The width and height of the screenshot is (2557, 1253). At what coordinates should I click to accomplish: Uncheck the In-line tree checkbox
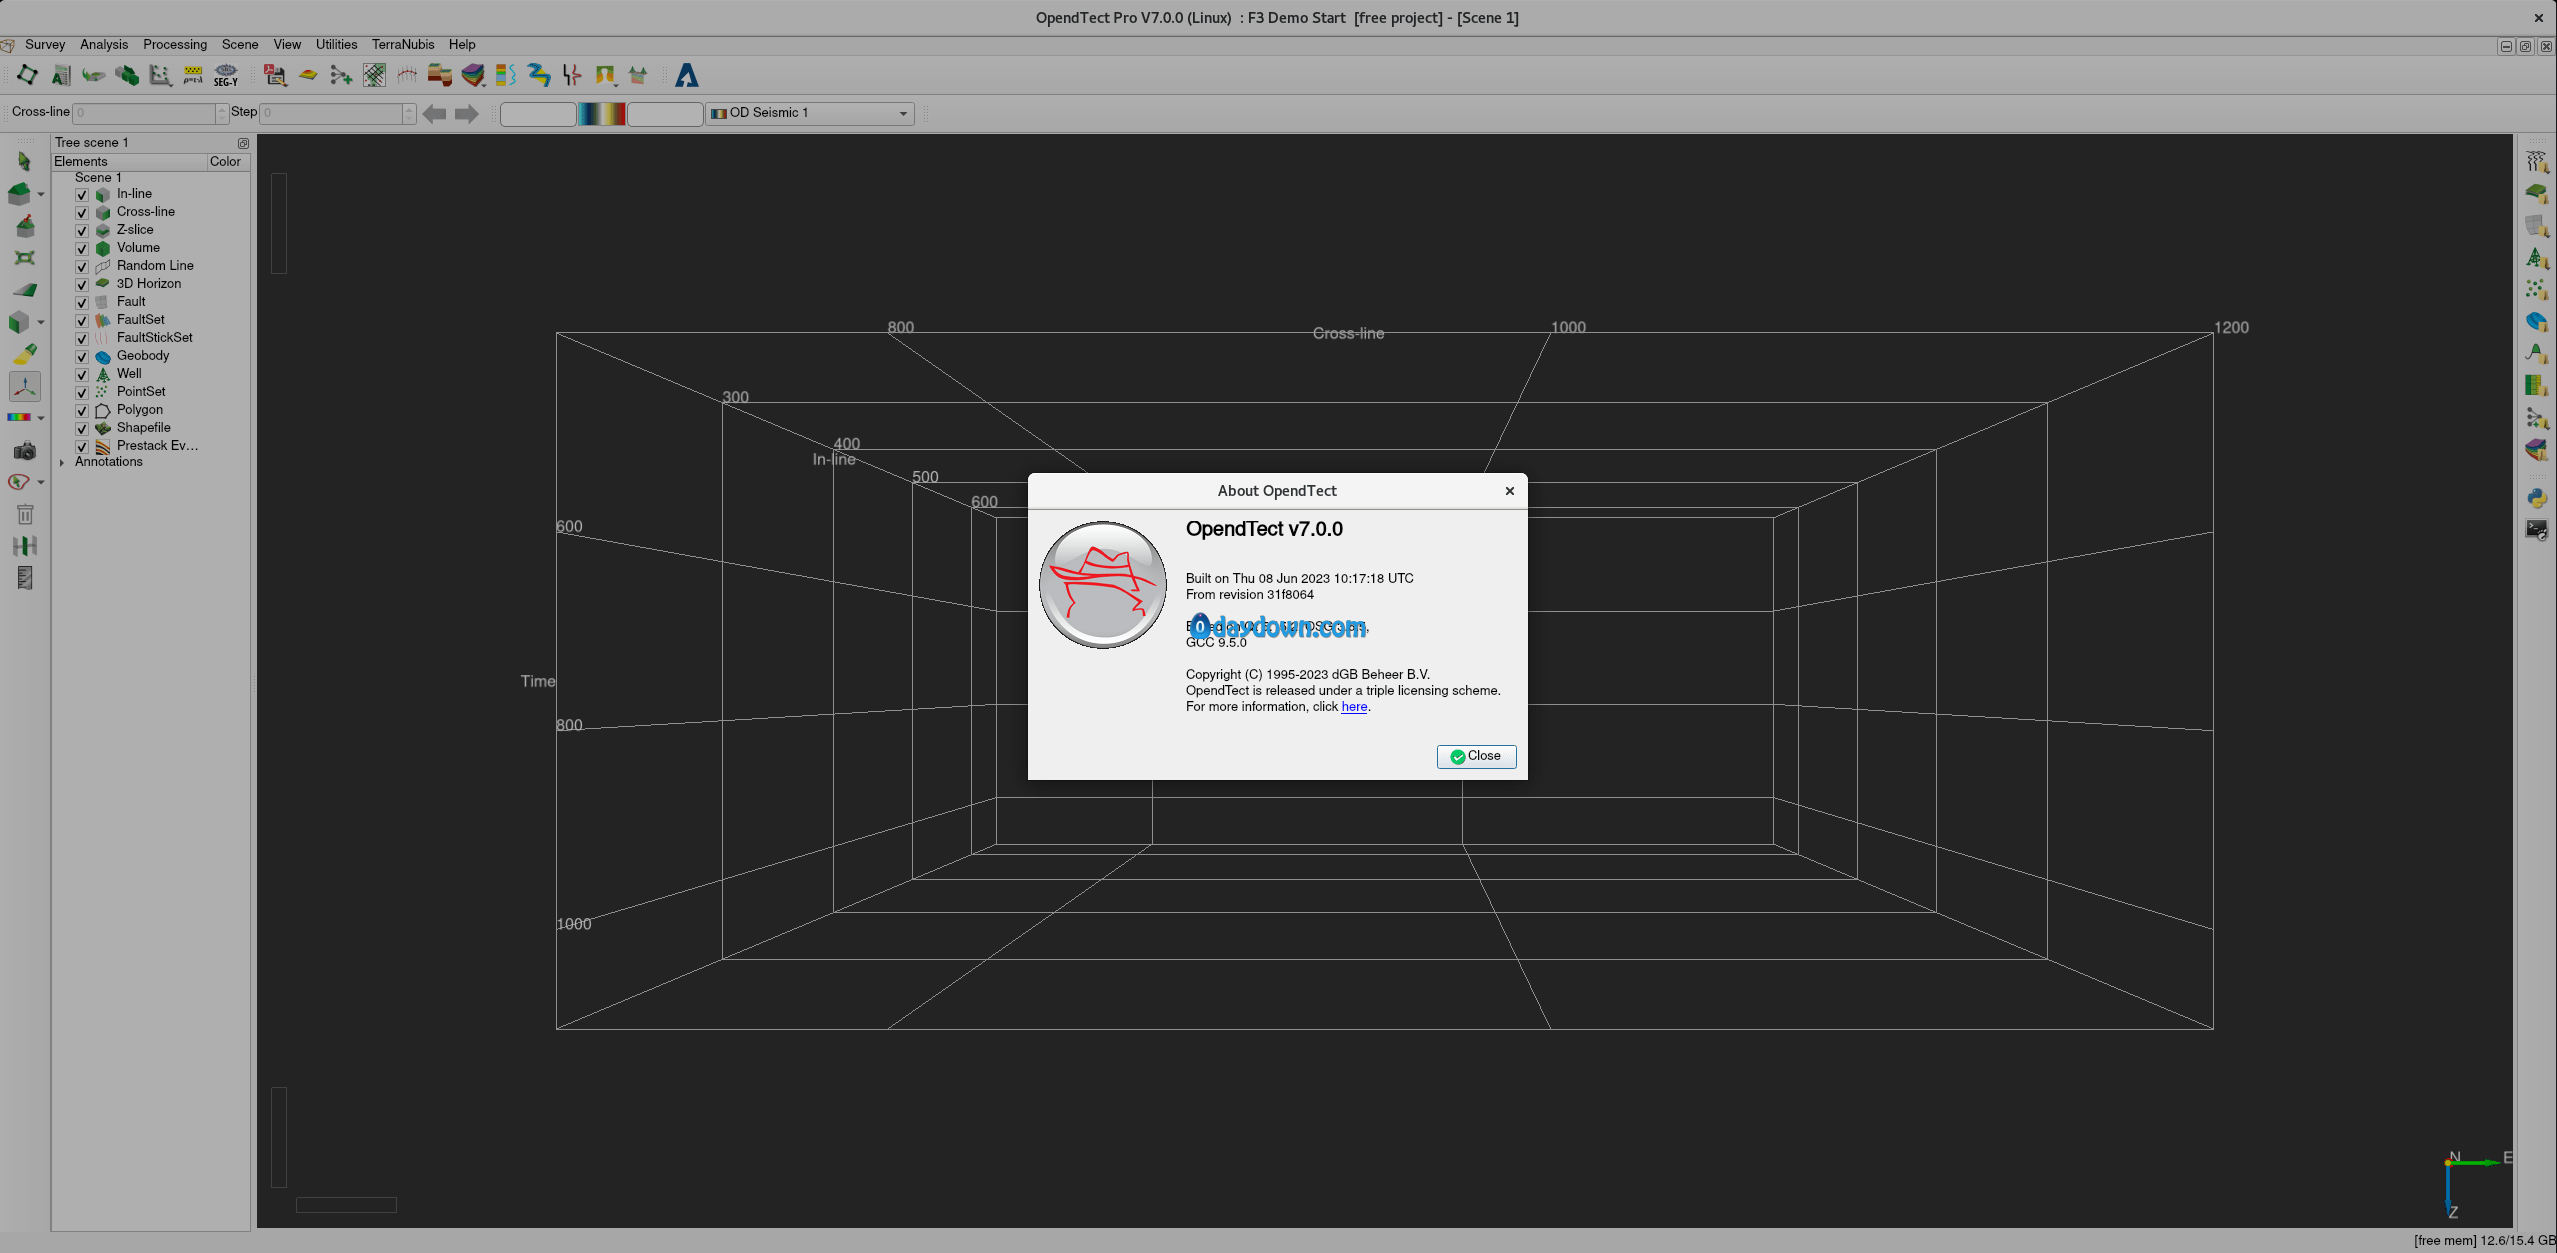pyautogui.click(x=82, y=195)
